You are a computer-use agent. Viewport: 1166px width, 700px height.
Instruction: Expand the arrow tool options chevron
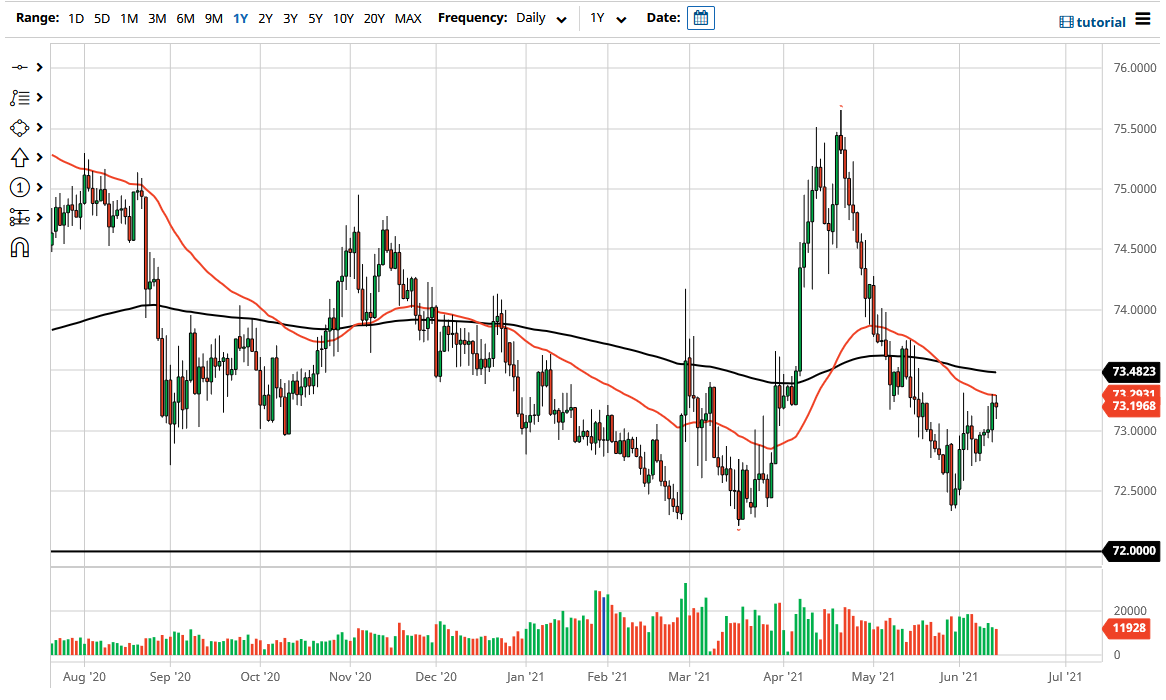38,157
